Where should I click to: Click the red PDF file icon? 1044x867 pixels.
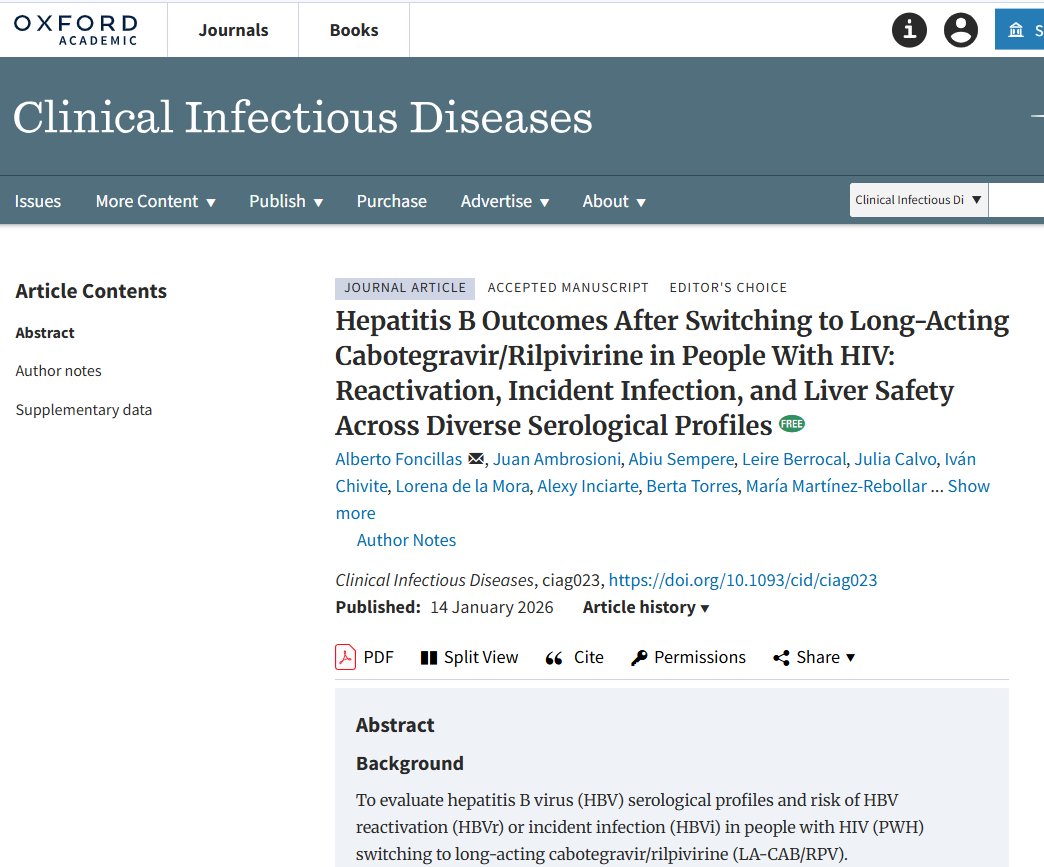345,657
